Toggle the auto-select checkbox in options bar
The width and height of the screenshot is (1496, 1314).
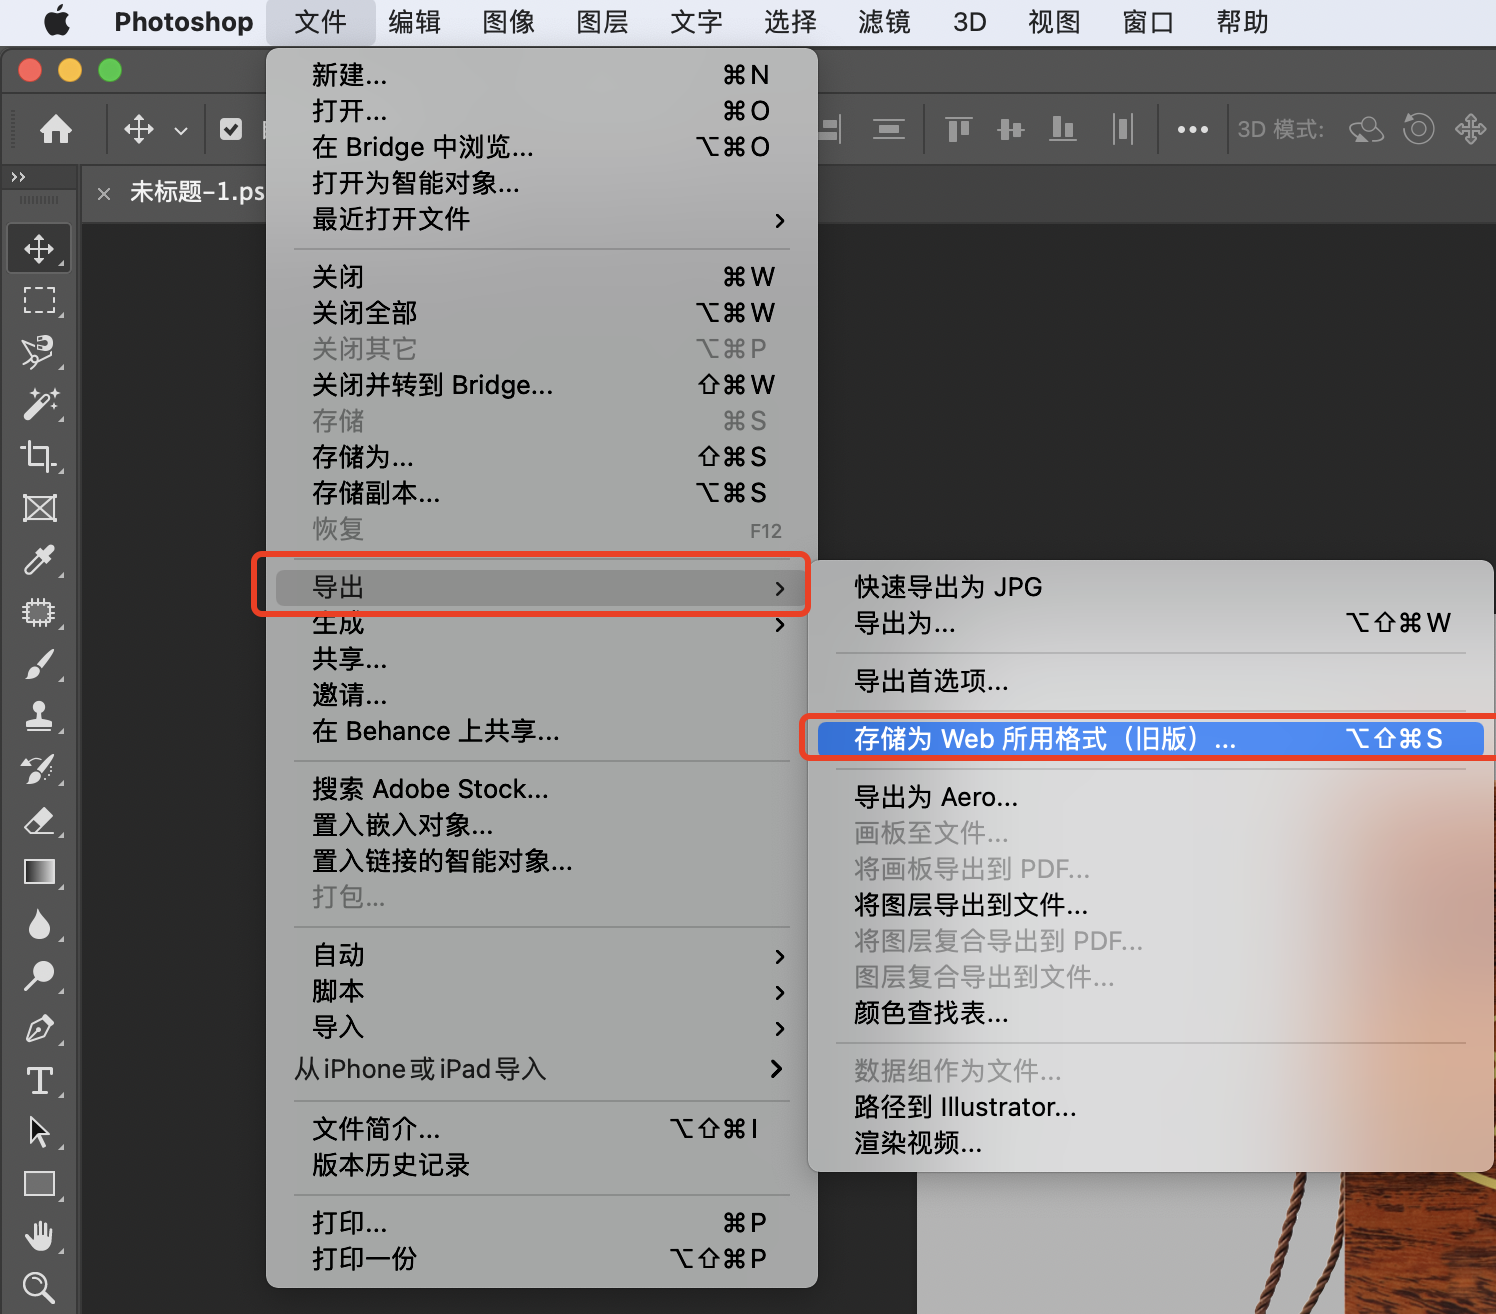231,129
